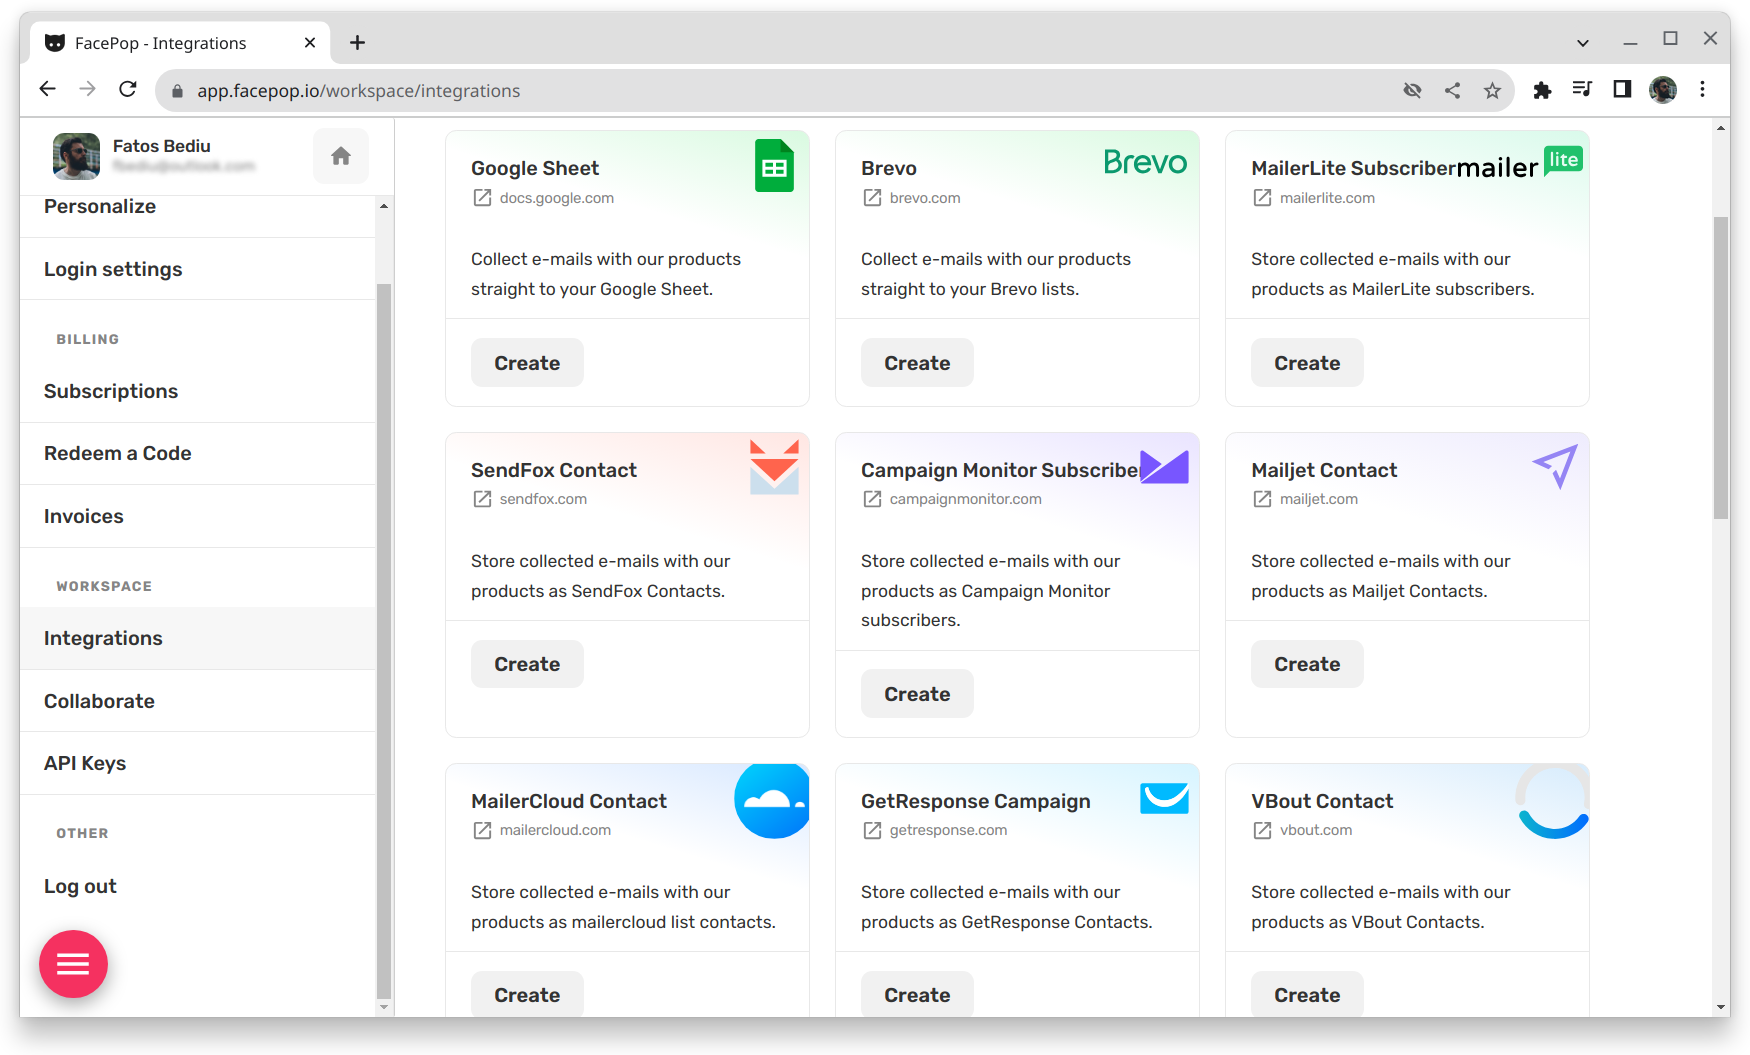Click the Campaign Monitor envelope logo
The image size is (1750, 1055).
coord(1164,467)
